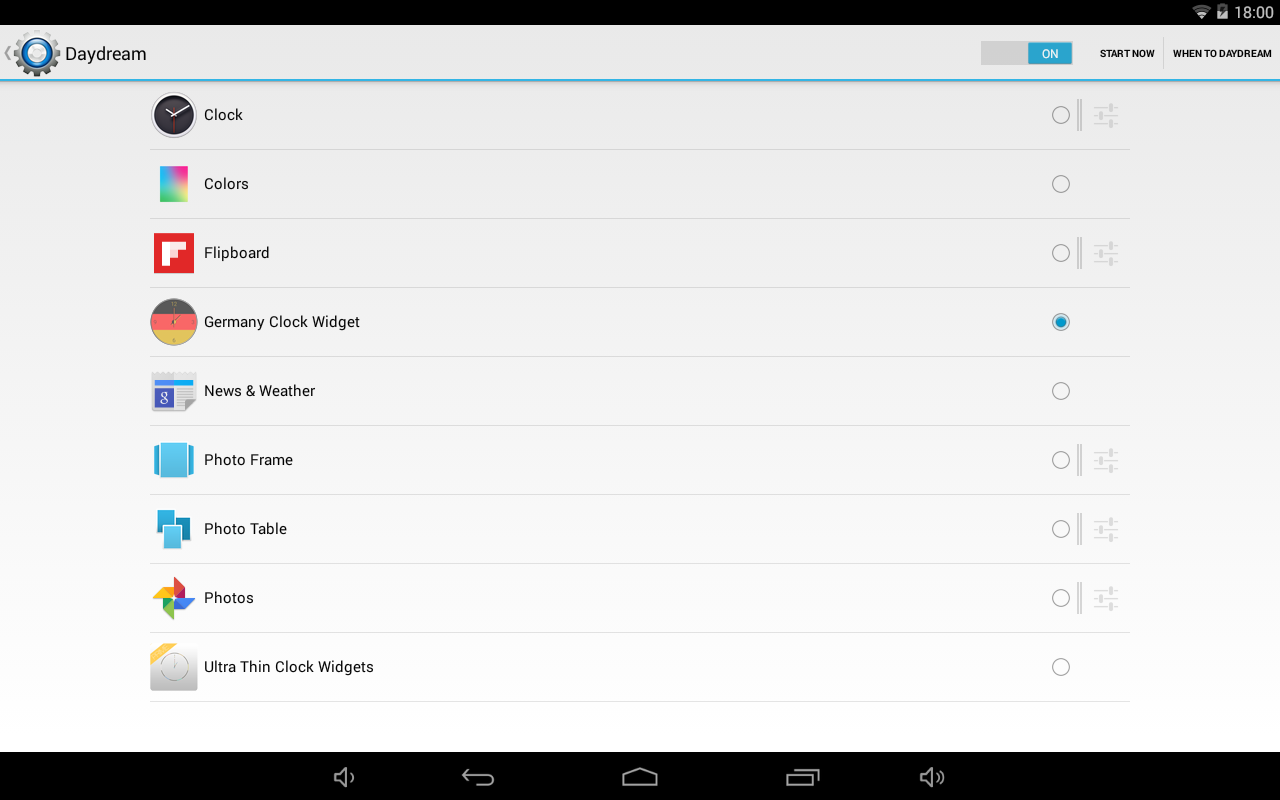Select Ultra Thin Clock Widgets radio button
The image size is (1280, 800).
point(1061,667)
